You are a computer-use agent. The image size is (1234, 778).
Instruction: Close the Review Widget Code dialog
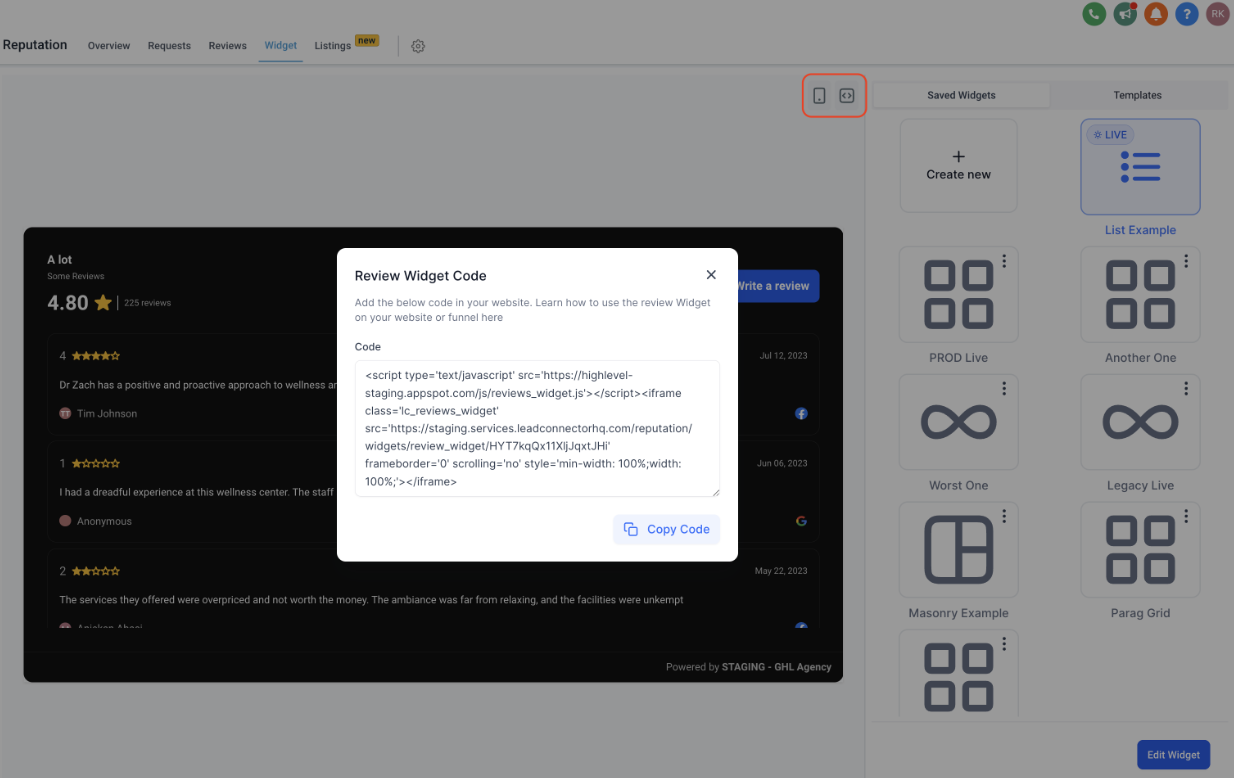pyautogui.click(x=711, y=274)
